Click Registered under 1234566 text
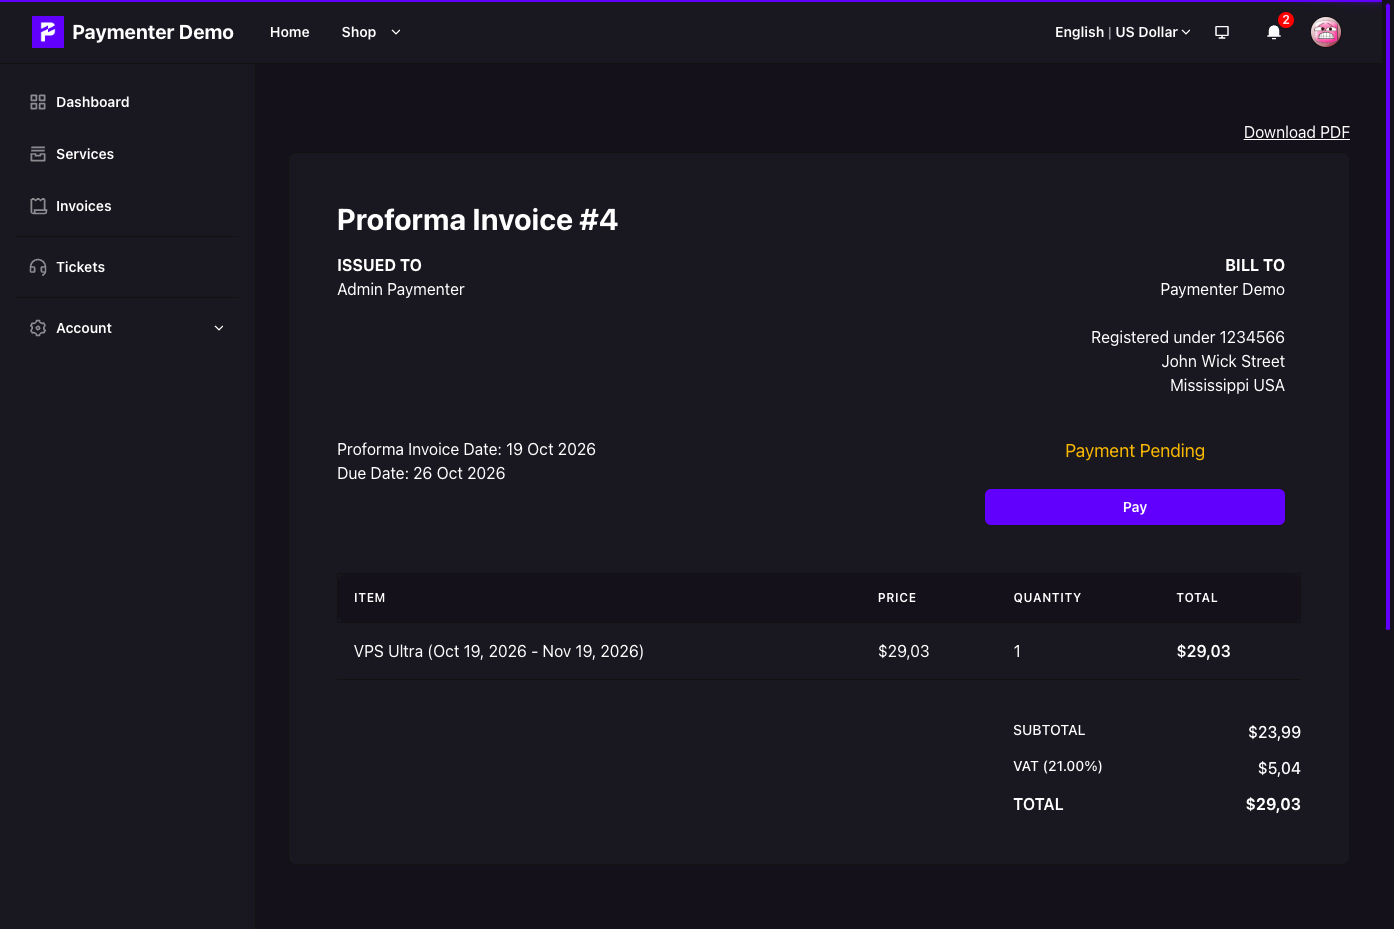 [1188, 337]
